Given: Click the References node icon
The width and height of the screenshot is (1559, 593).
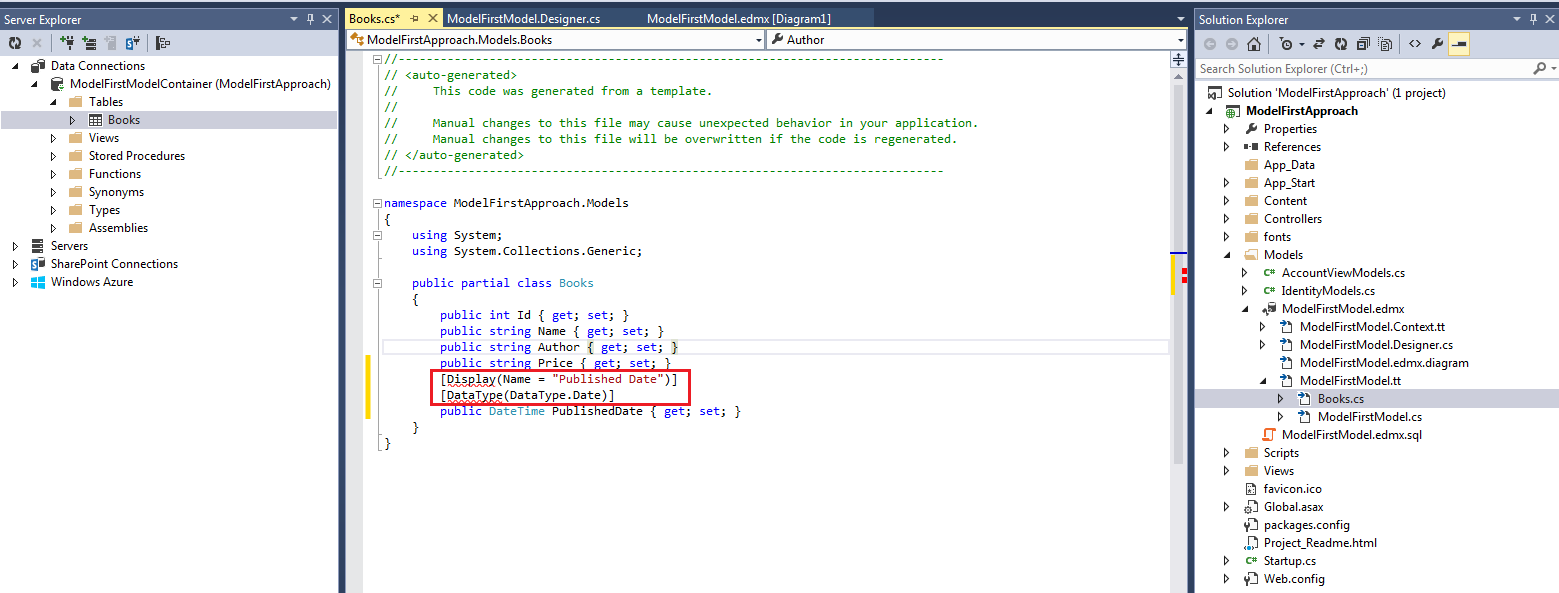Looking at the screenshot, I should 1251,147.
